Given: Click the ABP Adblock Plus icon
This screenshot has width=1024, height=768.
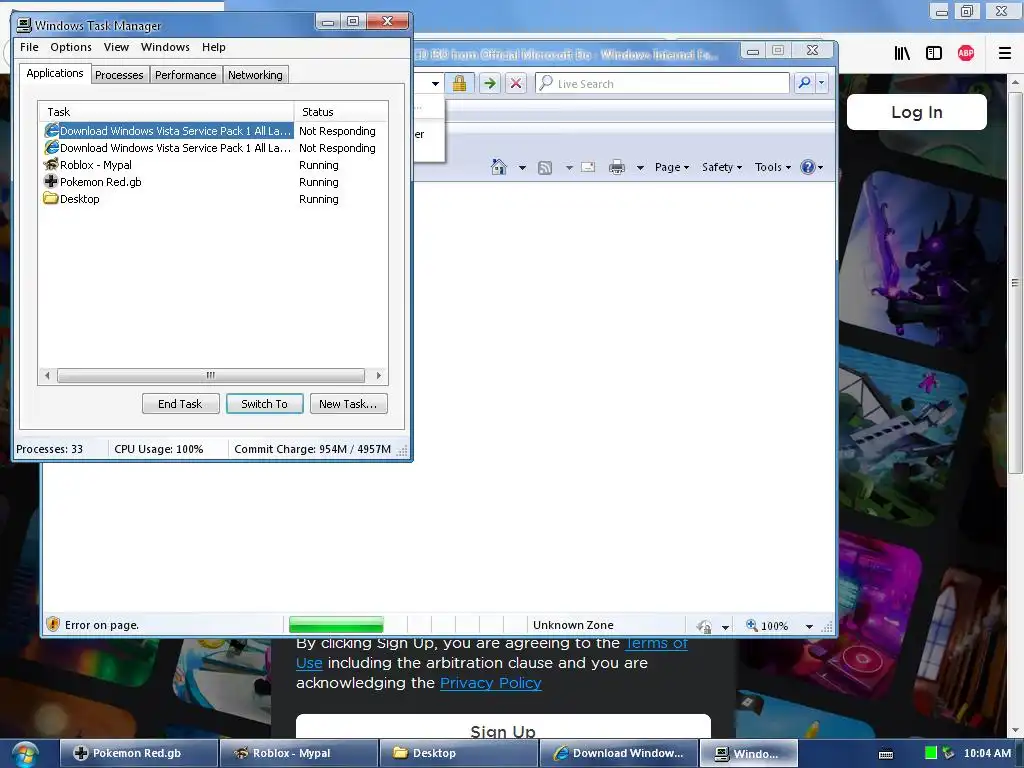Looking at the screenshot, I should tap(966, 54).
